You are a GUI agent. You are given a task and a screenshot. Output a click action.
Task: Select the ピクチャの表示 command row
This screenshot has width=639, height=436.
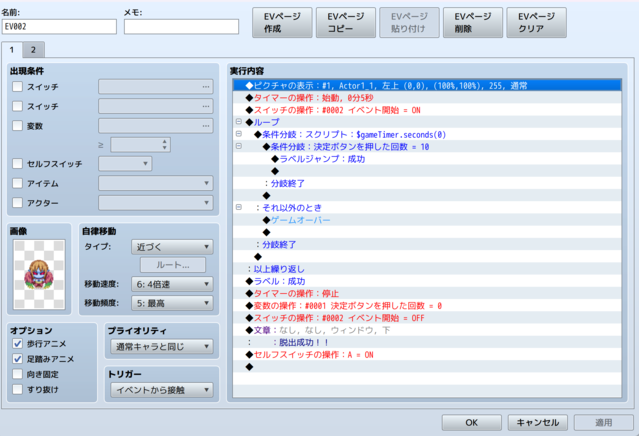(x=427, y=86)
